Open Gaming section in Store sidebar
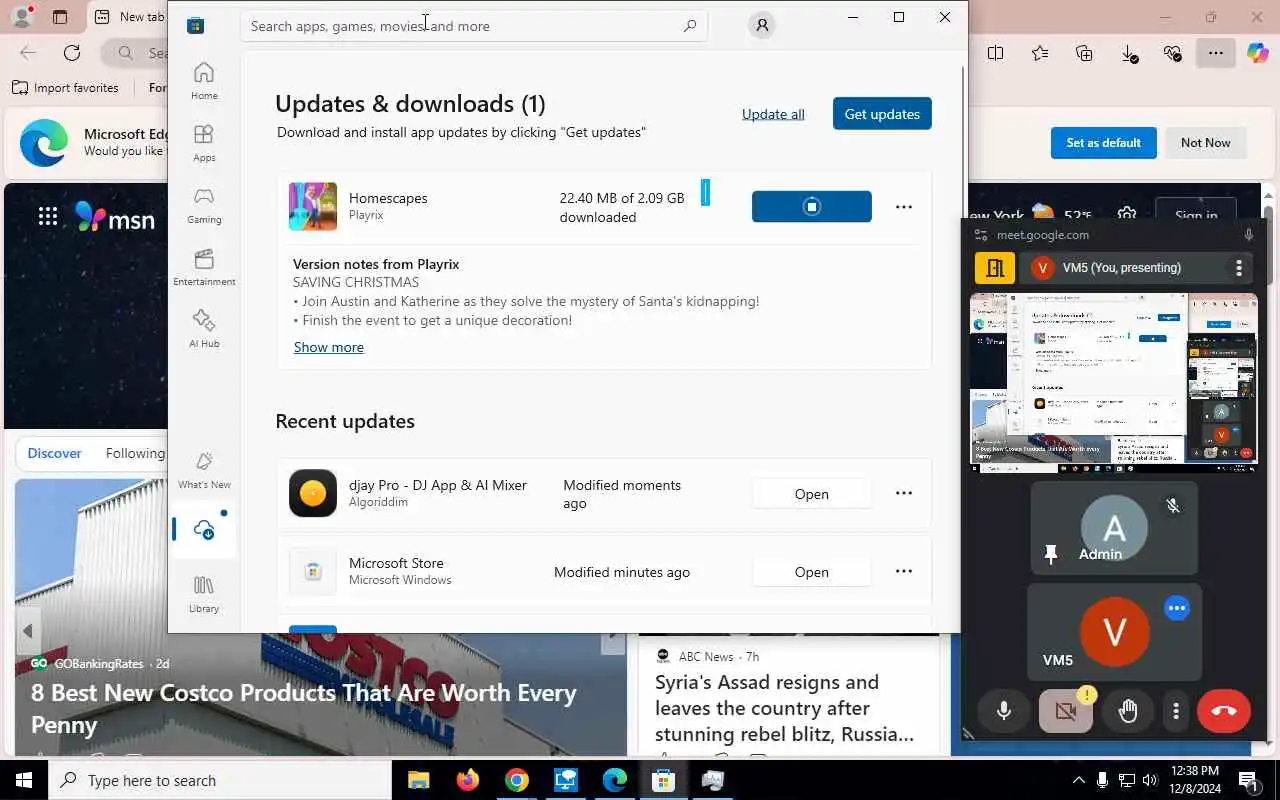Image resolution: width=1280 pixels, height=800 pixels. (x=204, y=204)
